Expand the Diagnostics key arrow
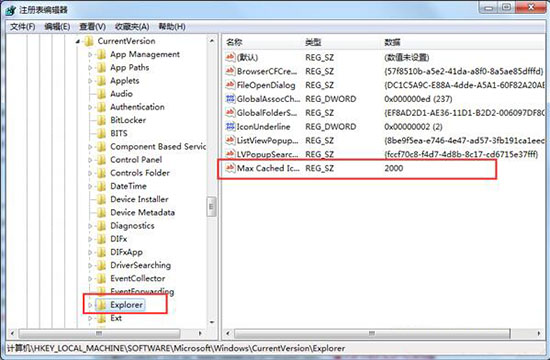This screenshot has width=550, height=360. coord(90,226)
